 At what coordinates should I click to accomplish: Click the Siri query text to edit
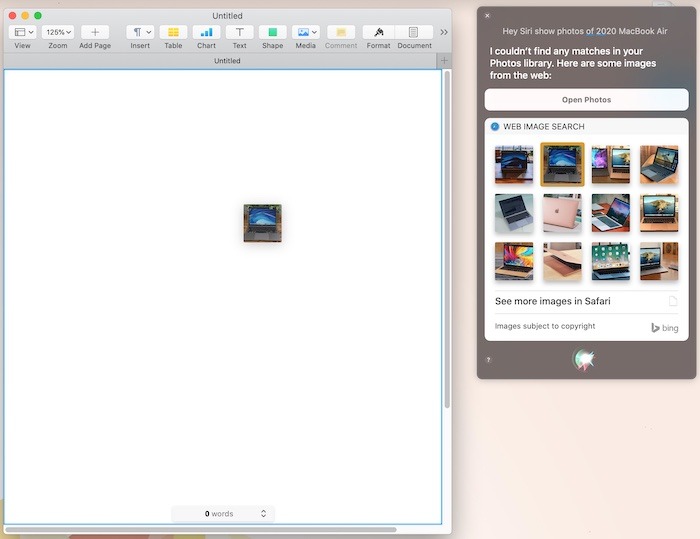pos(585,31)
